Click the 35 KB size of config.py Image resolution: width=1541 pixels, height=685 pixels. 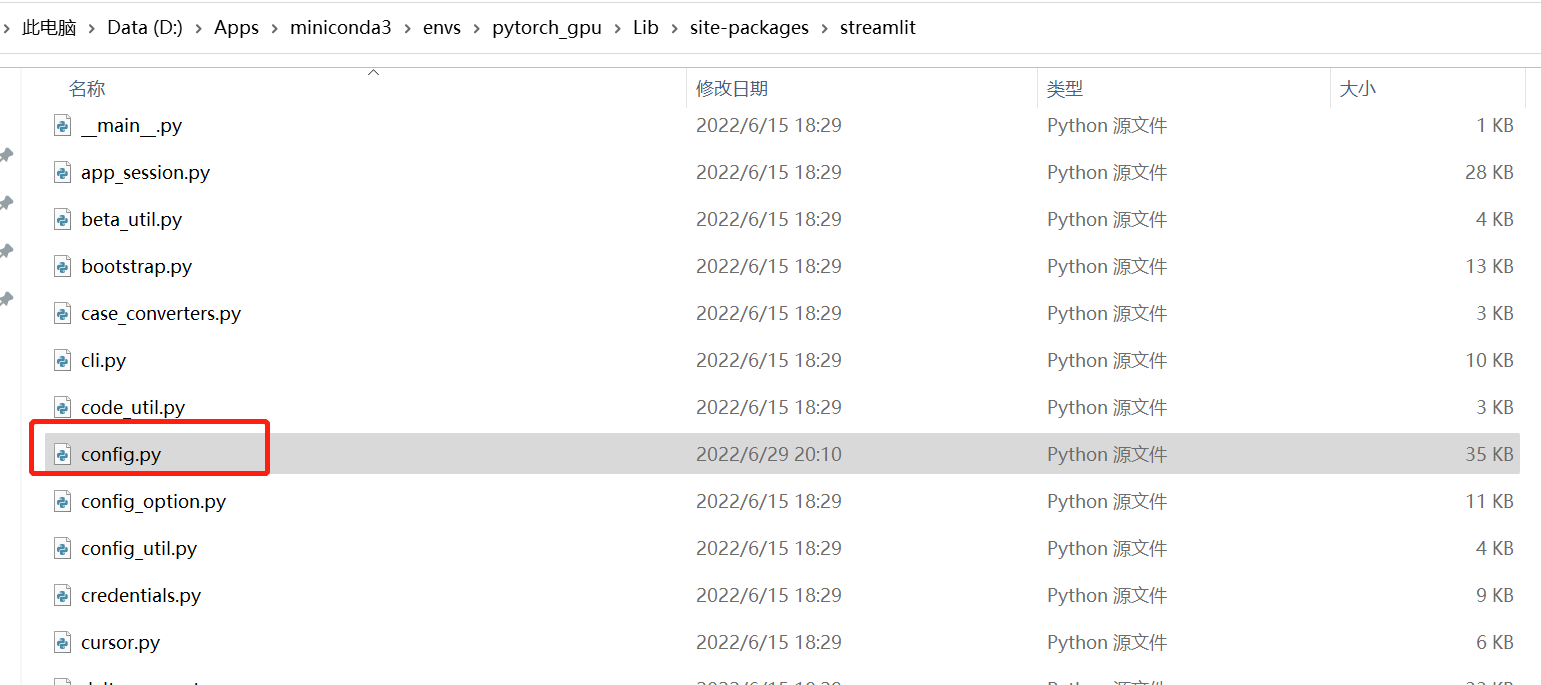point(1489,455)
